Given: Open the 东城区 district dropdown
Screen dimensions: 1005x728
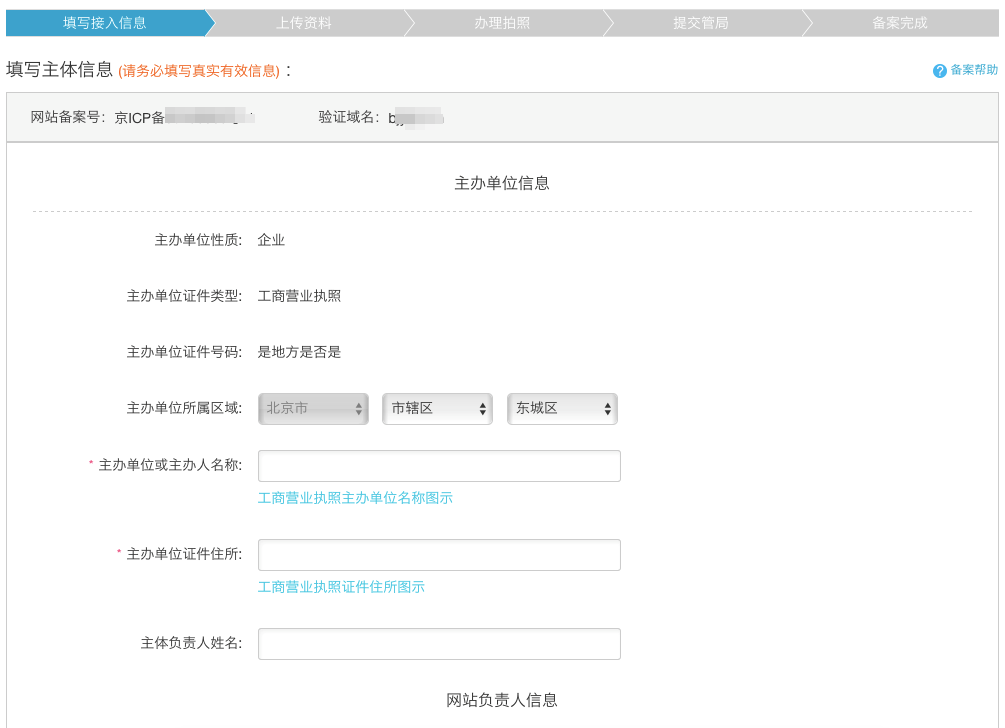Looking at the screenshot, I should click(x=562, y=408).
